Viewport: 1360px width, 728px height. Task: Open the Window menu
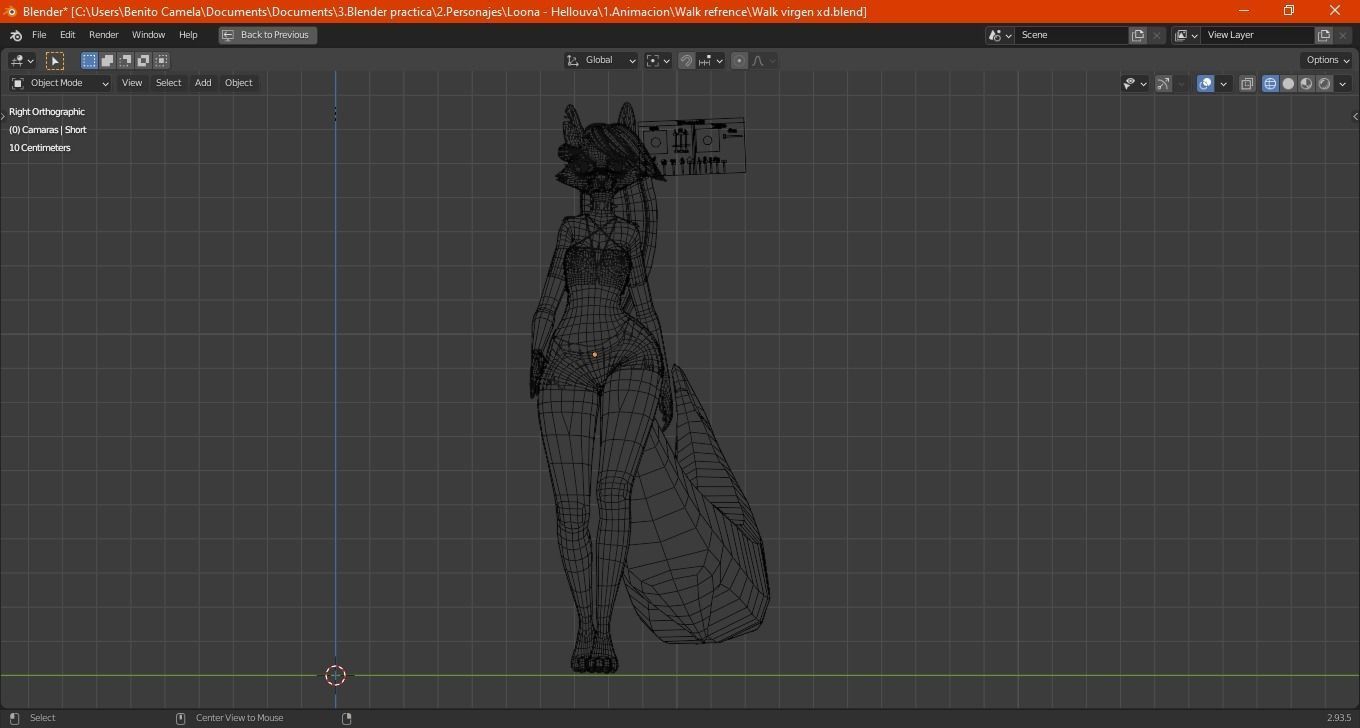pos(148,35)
